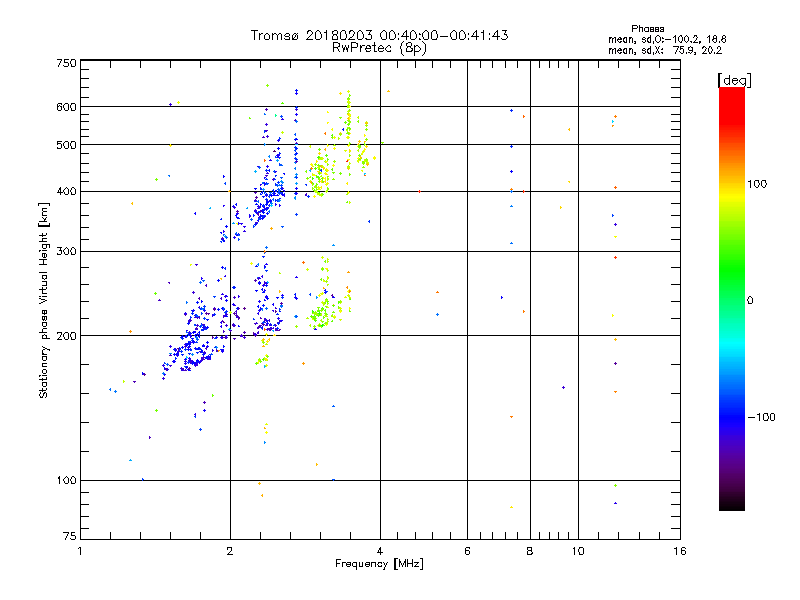Click y-axis tick label '100'

[67, 481]
